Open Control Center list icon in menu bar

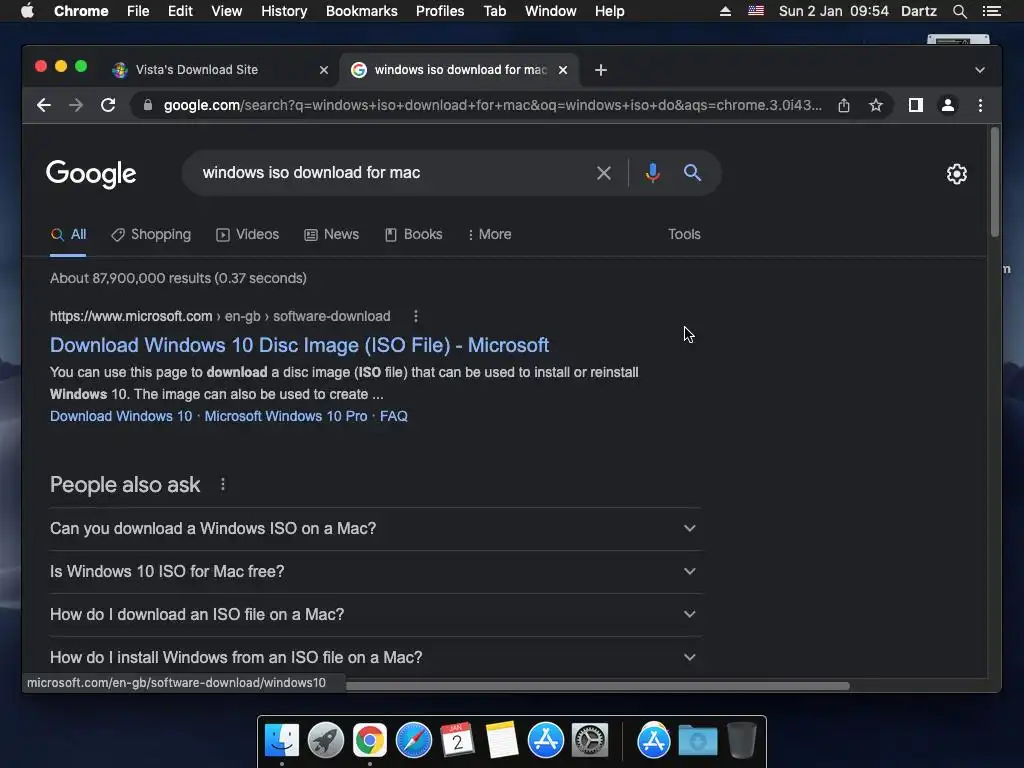point(991,11)
